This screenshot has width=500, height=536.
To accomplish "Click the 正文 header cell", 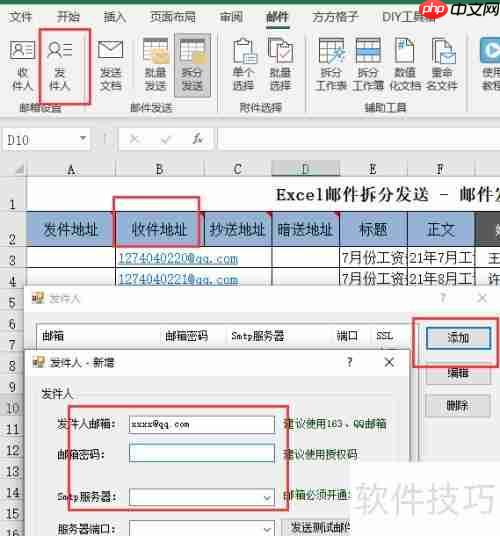I will (x=441, y=229).
